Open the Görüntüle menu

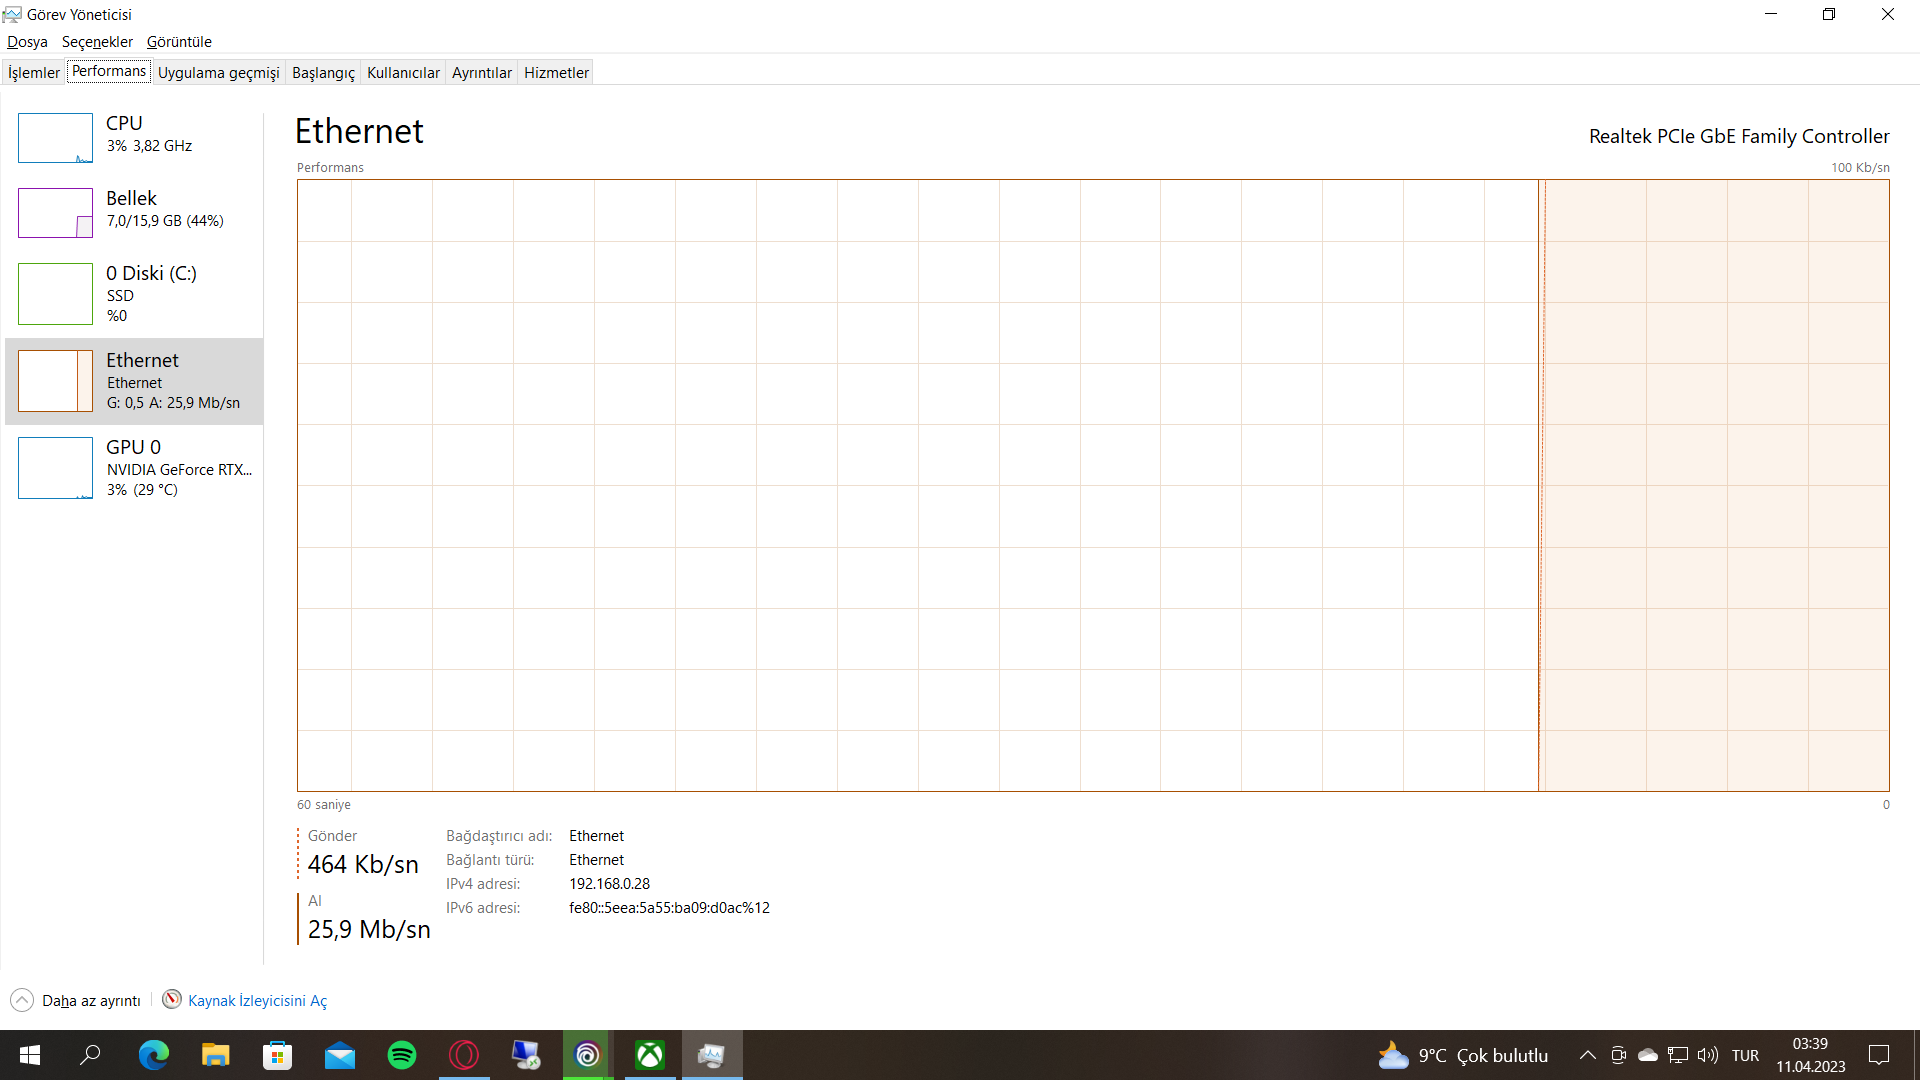click(x=179, y=42)
